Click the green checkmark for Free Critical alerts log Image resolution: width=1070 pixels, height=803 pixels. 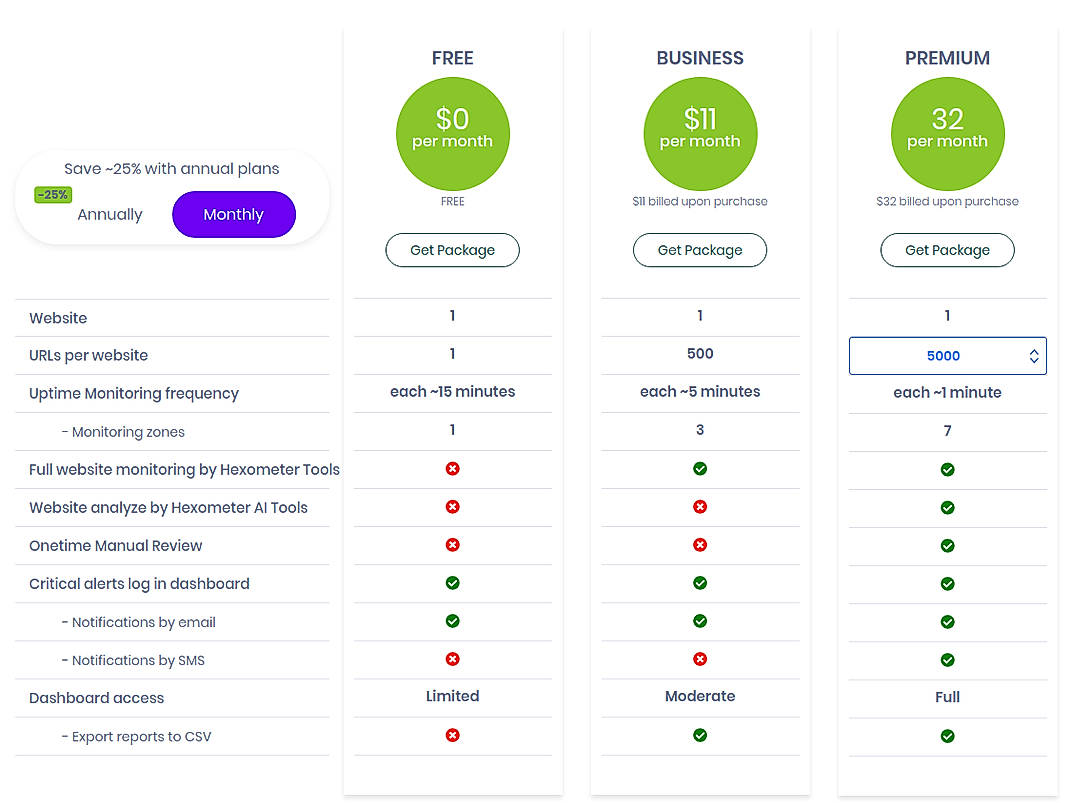[452, 583]
